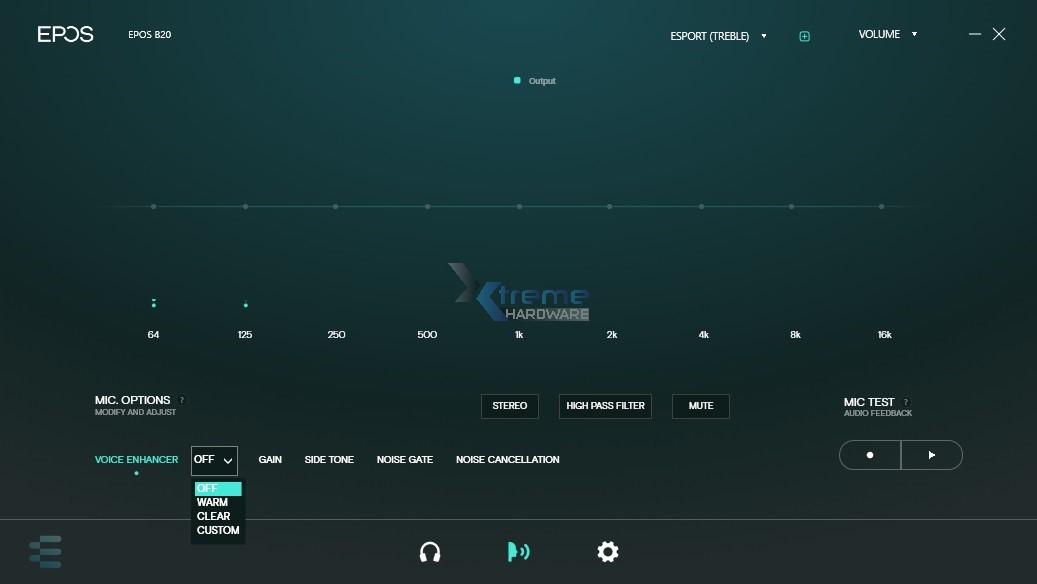Open the Volume dropdown

[x=887, y=35]
